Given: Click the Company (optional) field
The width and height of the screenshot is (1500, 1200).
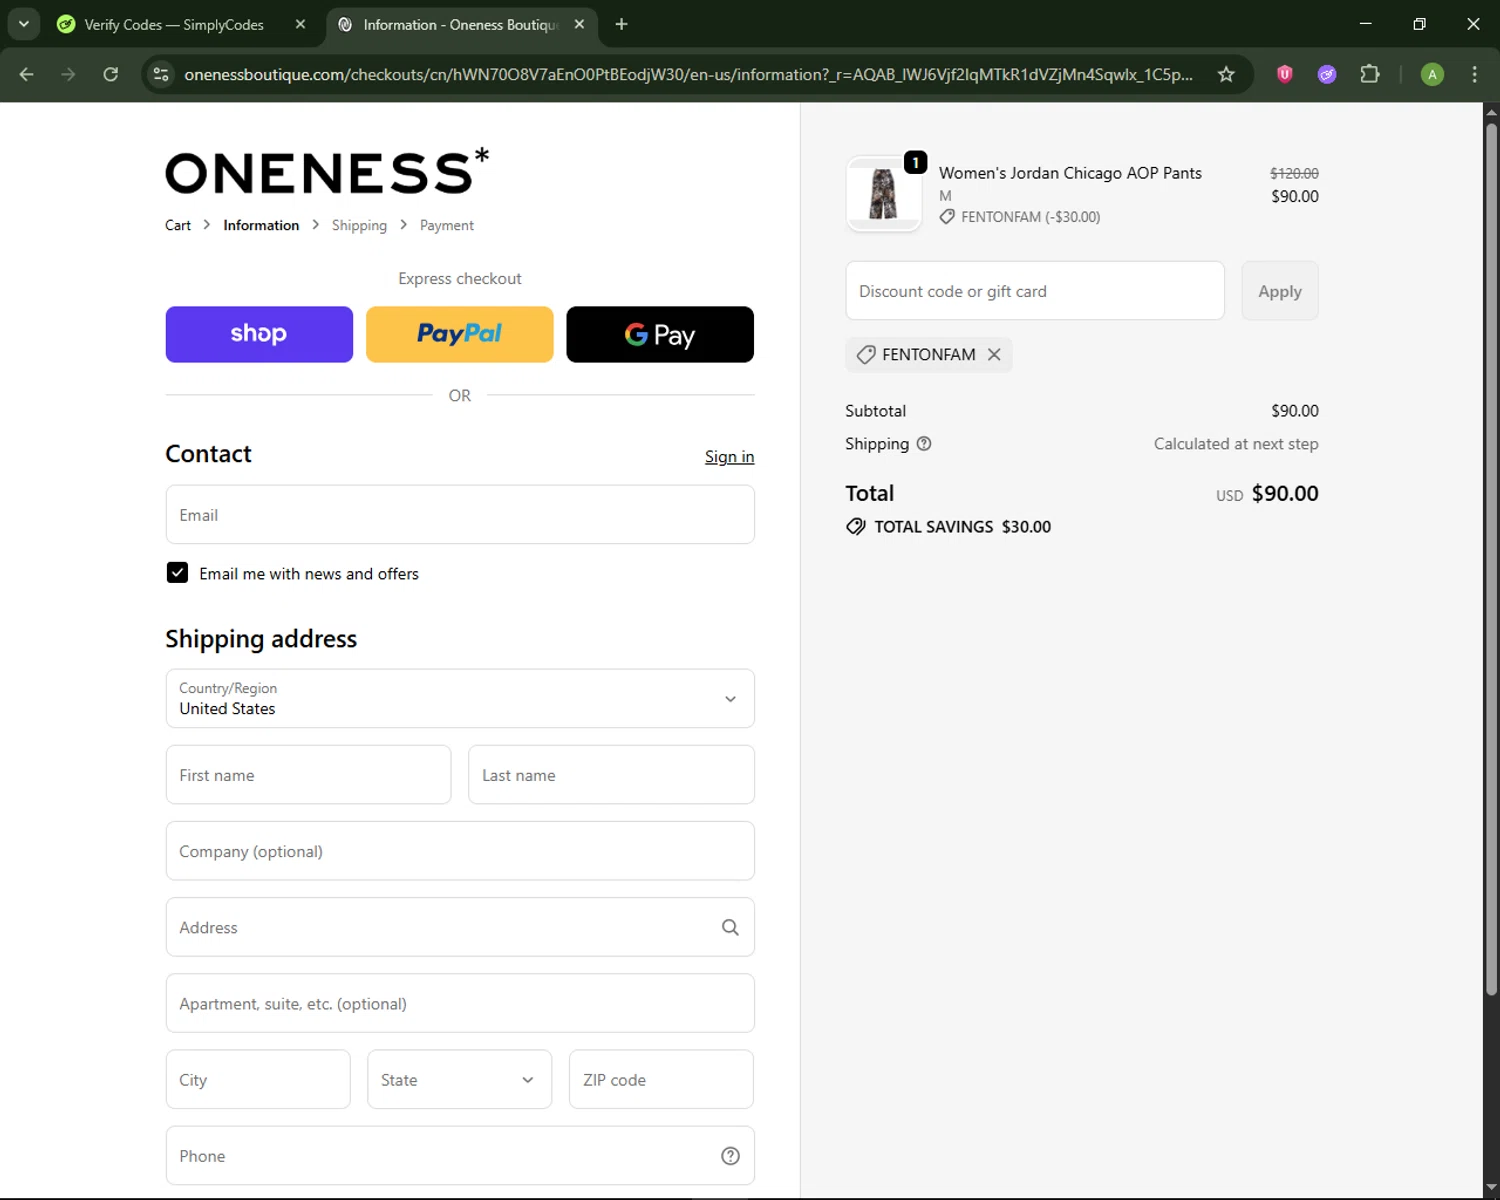Looking at the screenshot, I should (x=460, y=851).
